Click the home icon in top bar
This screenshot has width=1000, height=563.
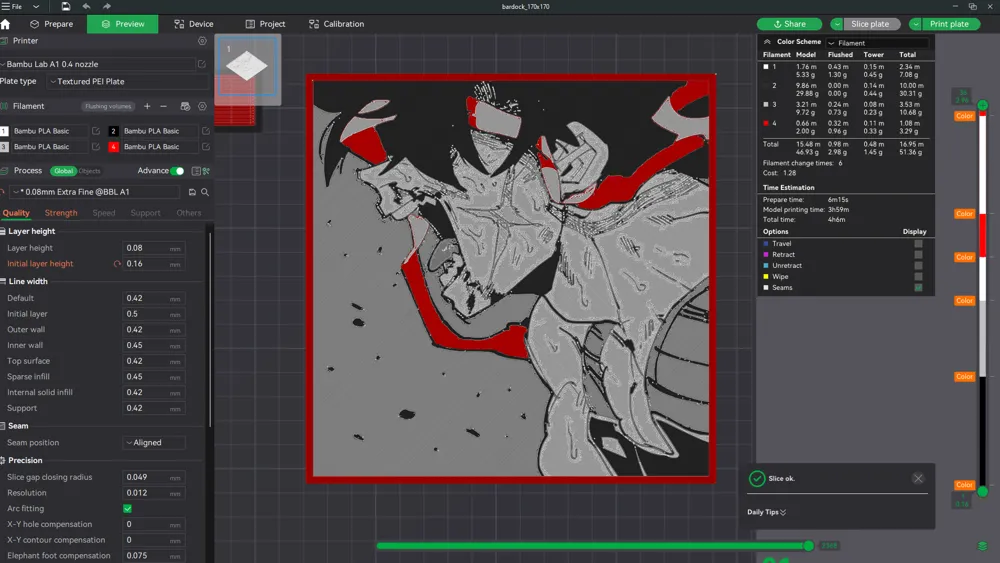tap(6, 24)
